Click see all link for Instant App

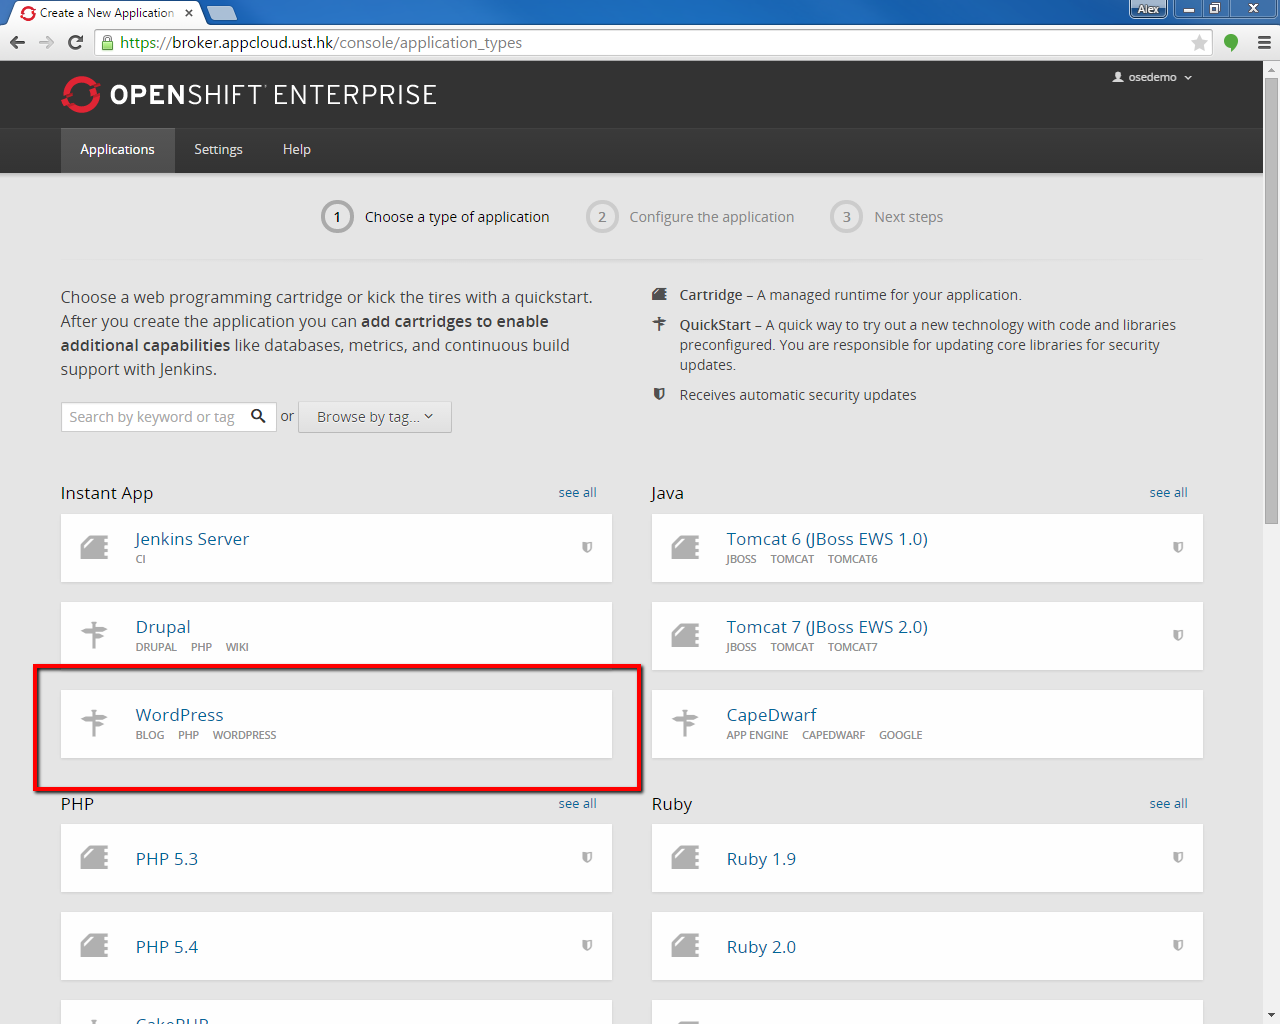[577, 493]
